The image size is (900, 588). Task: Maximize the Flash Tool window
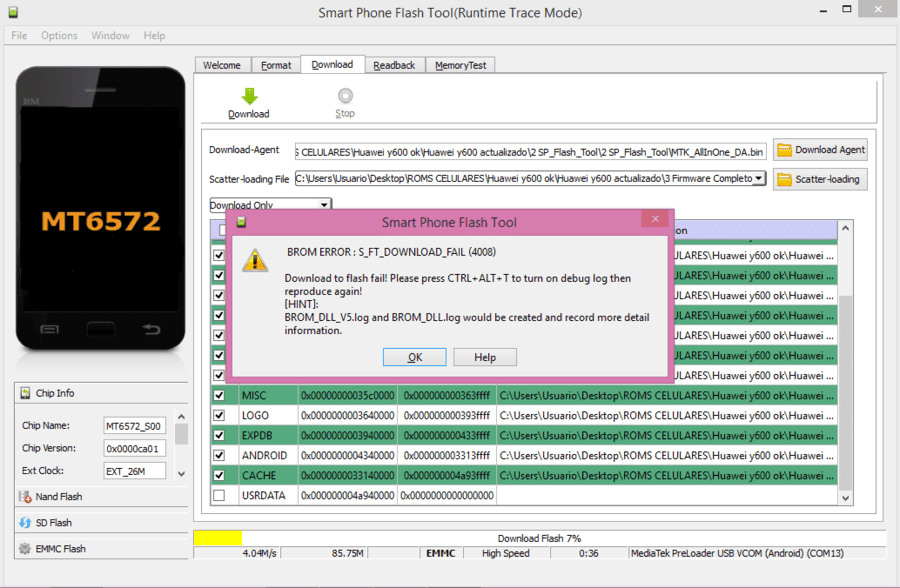click(x=847, y=9)
